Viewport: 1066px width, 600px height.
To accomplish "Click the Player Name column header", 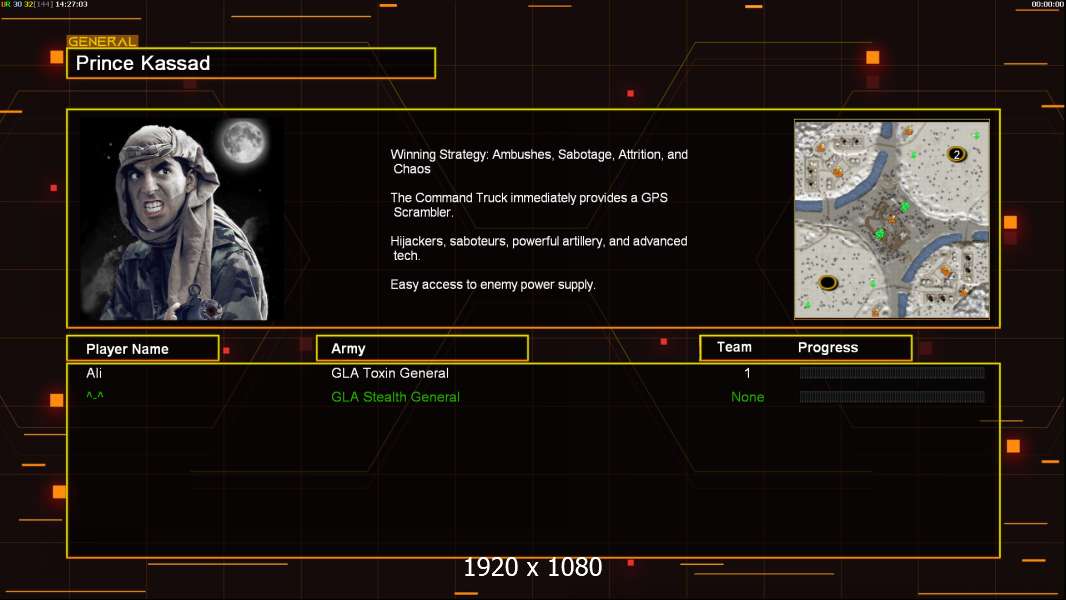I will click(143, 349).
